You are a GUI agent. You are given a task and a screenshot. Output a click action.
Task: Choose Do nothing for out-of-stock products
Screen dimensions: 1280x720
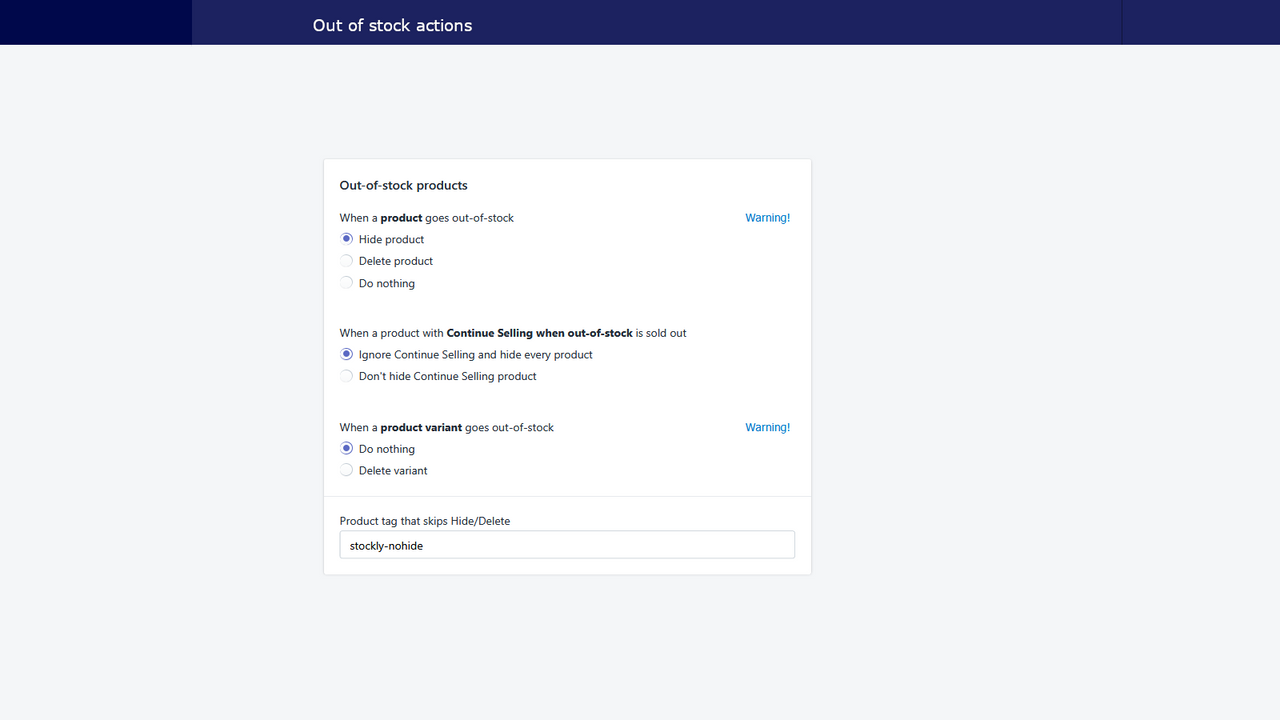tap(346, 282)
